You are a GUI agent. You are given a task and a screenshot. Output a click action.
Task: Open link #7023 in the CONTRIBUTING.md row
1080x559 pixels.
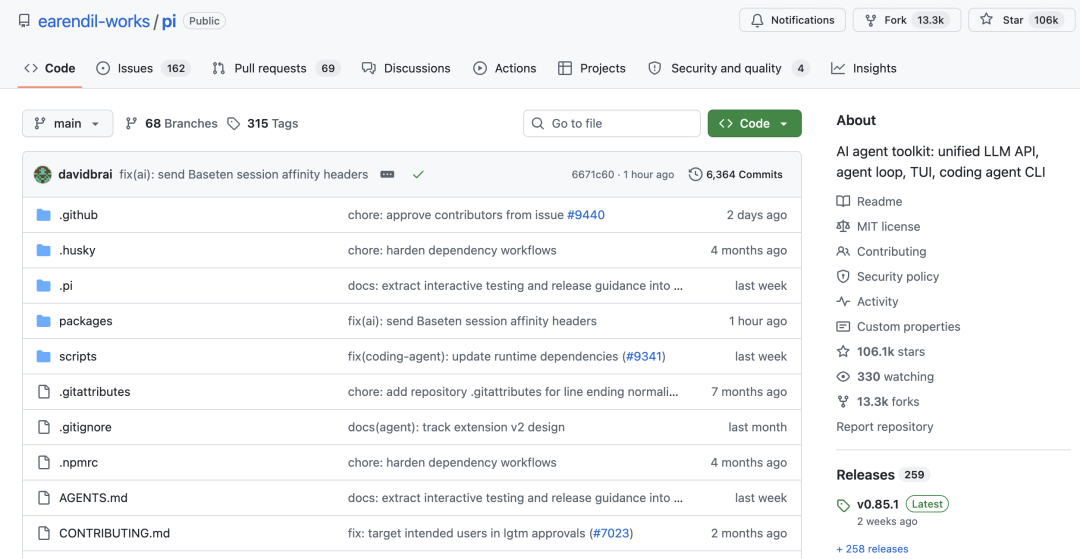[x=611, y=533]
